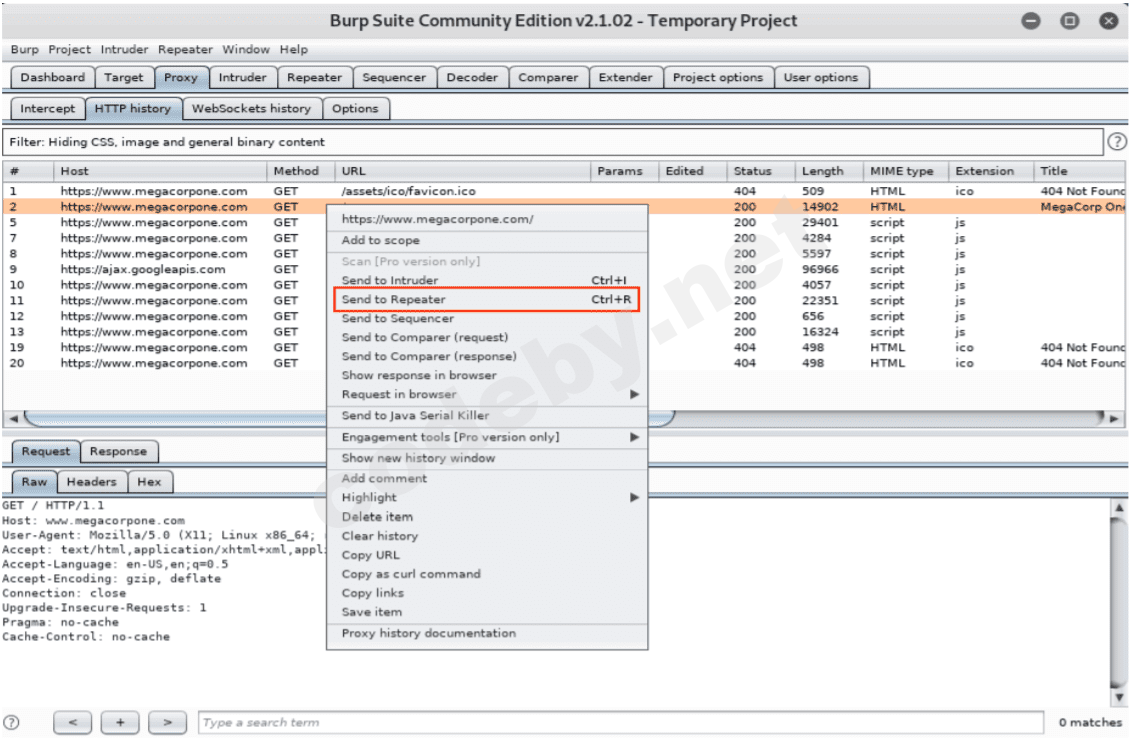
Task: Click the filter bar to edit filters
Action: pos(553,142)
